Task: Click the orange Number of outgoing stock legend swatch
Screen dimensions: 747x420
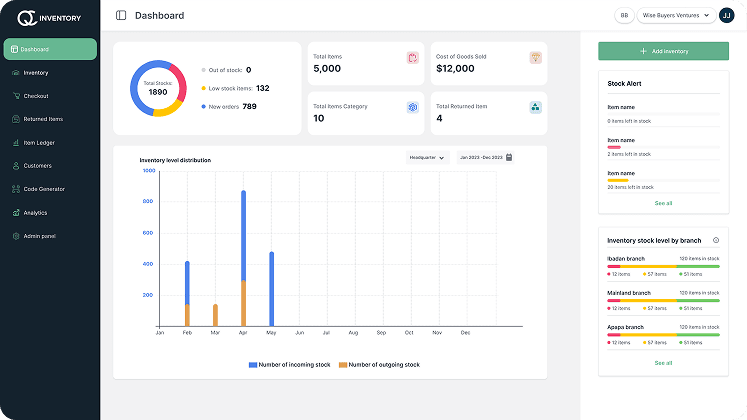Action: 343,365
